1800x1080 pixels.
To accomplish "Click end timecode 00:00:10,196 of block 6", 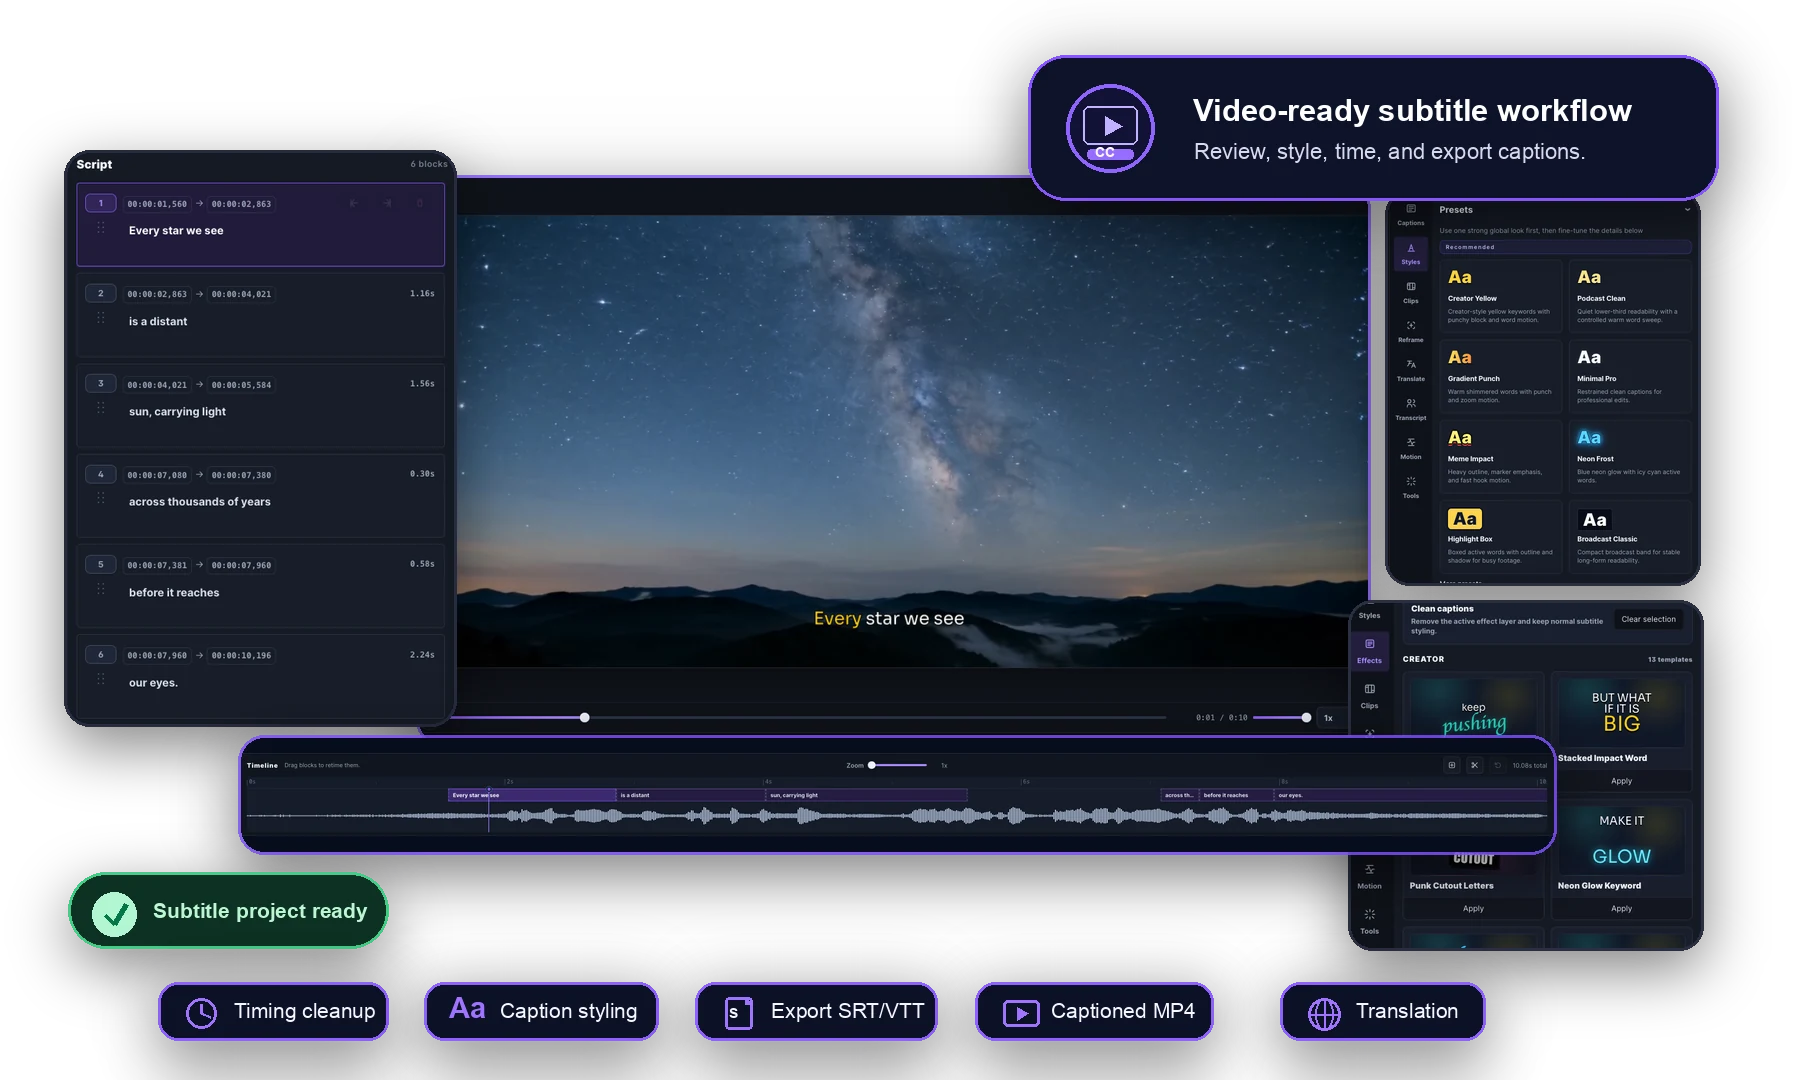I will tap(241, 656).
